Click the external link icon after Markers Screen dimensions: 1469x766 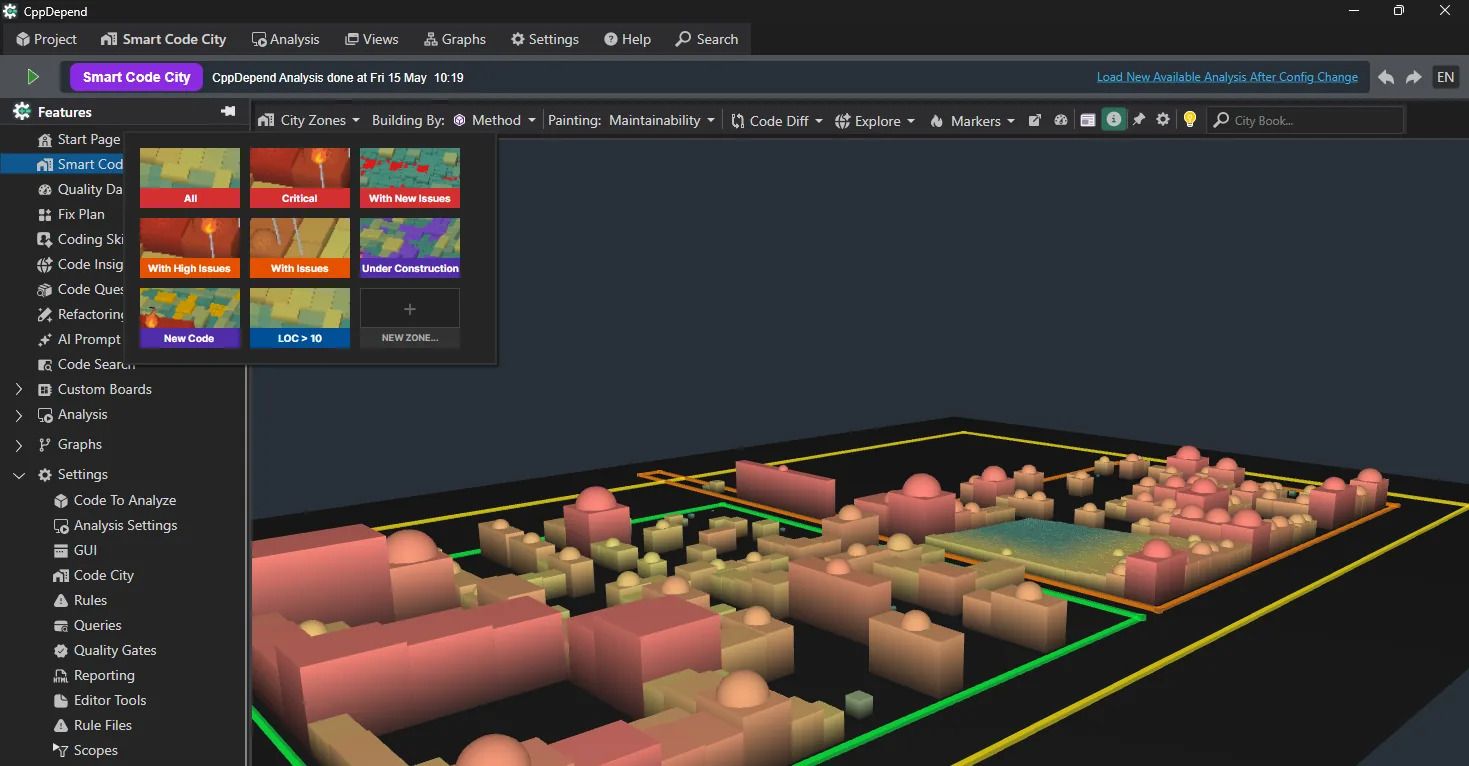click(x=1035, y=120)
